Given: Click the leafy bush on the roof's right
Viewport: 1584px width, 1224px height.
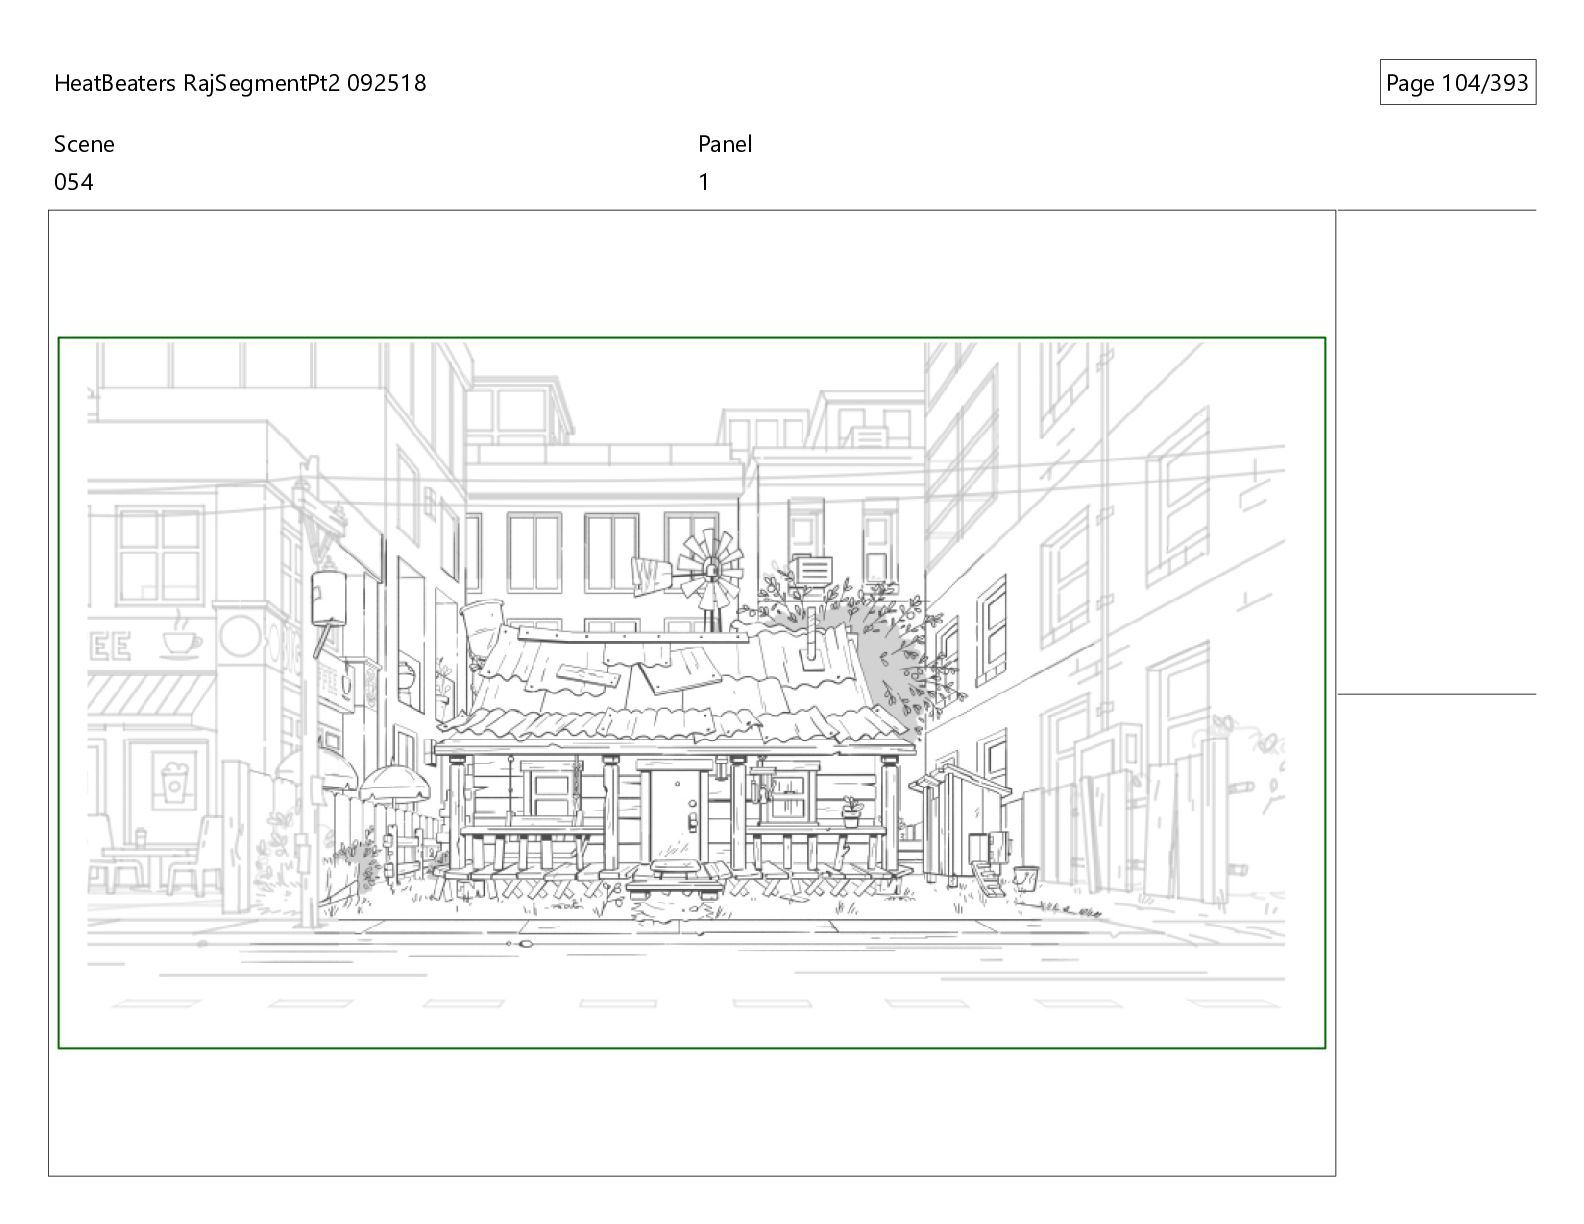Looking at the screenshot, I should pyautogui.click(x=905, y=655).
